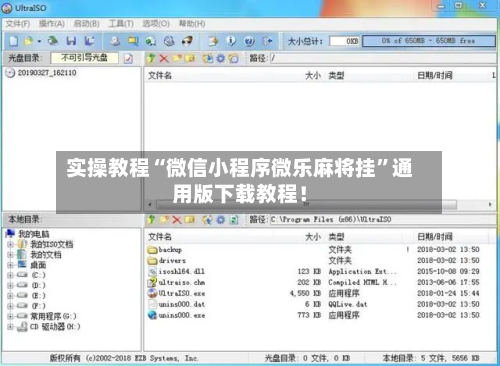Select the disc volume 20190327_162110
500x366 pixels.
click(x=47, y=73)
